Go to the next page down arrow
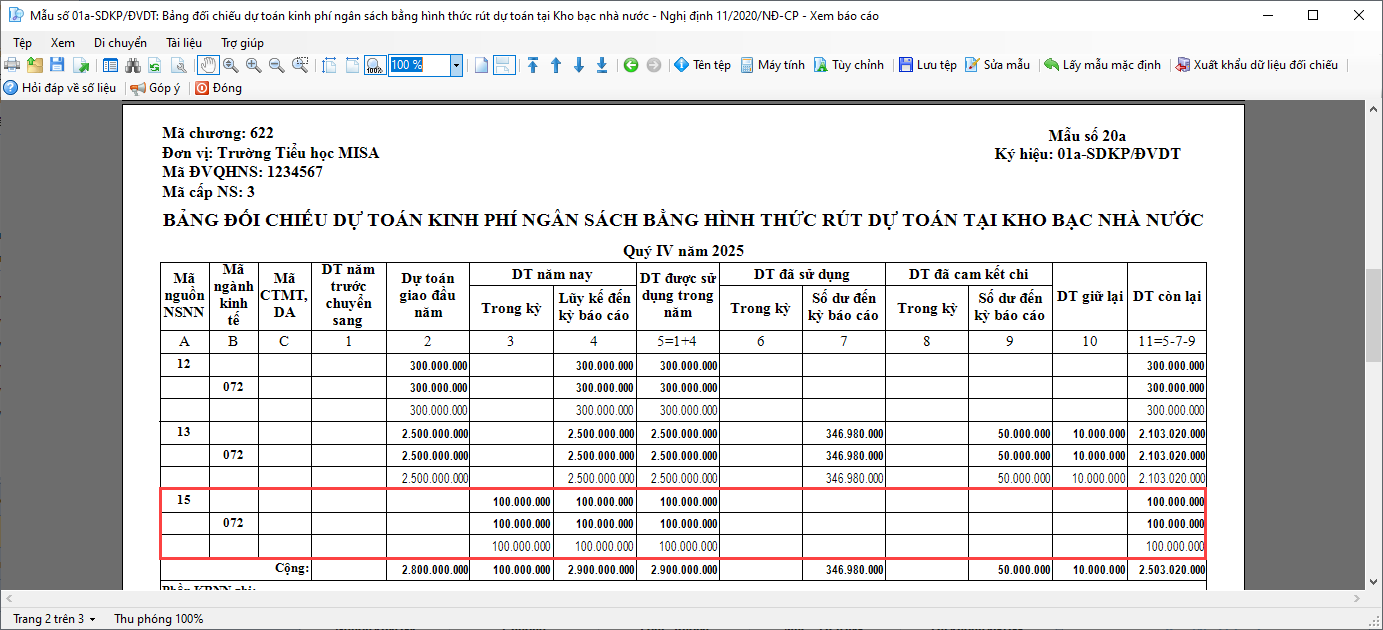Screen dimensions: 1383x630 coord(579,65)
